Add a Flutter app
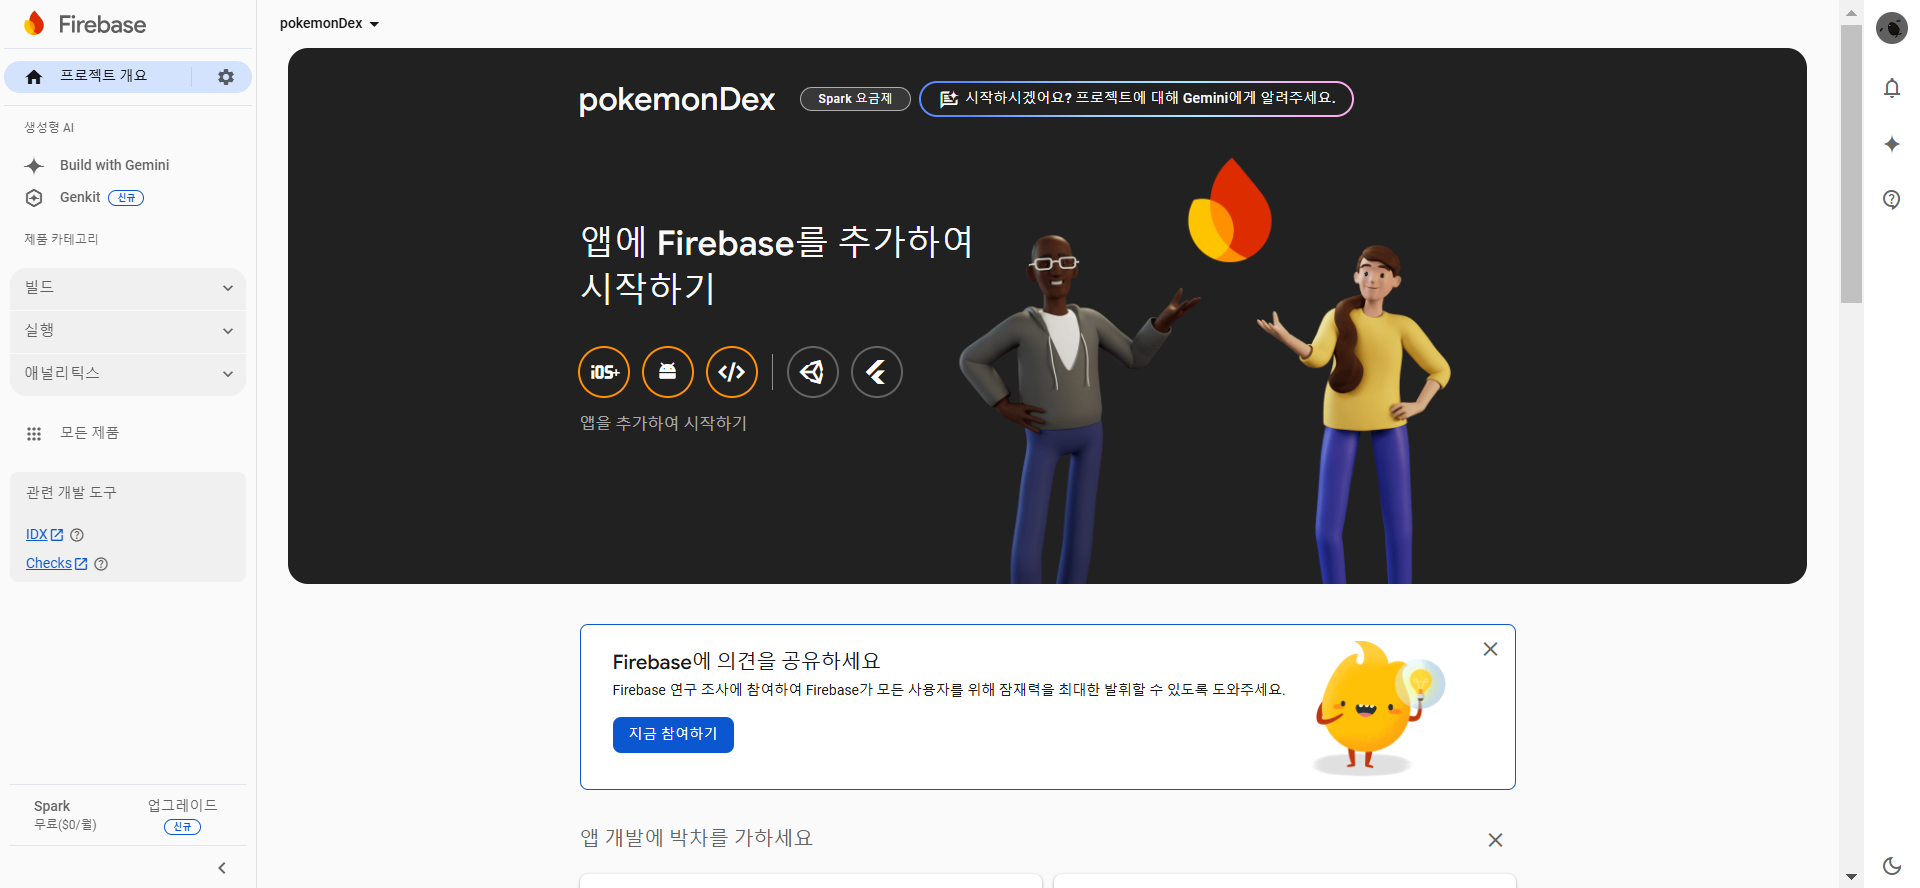Image resolution: width=1920 pixels, height=888 pixels. (x=877, y=372)
